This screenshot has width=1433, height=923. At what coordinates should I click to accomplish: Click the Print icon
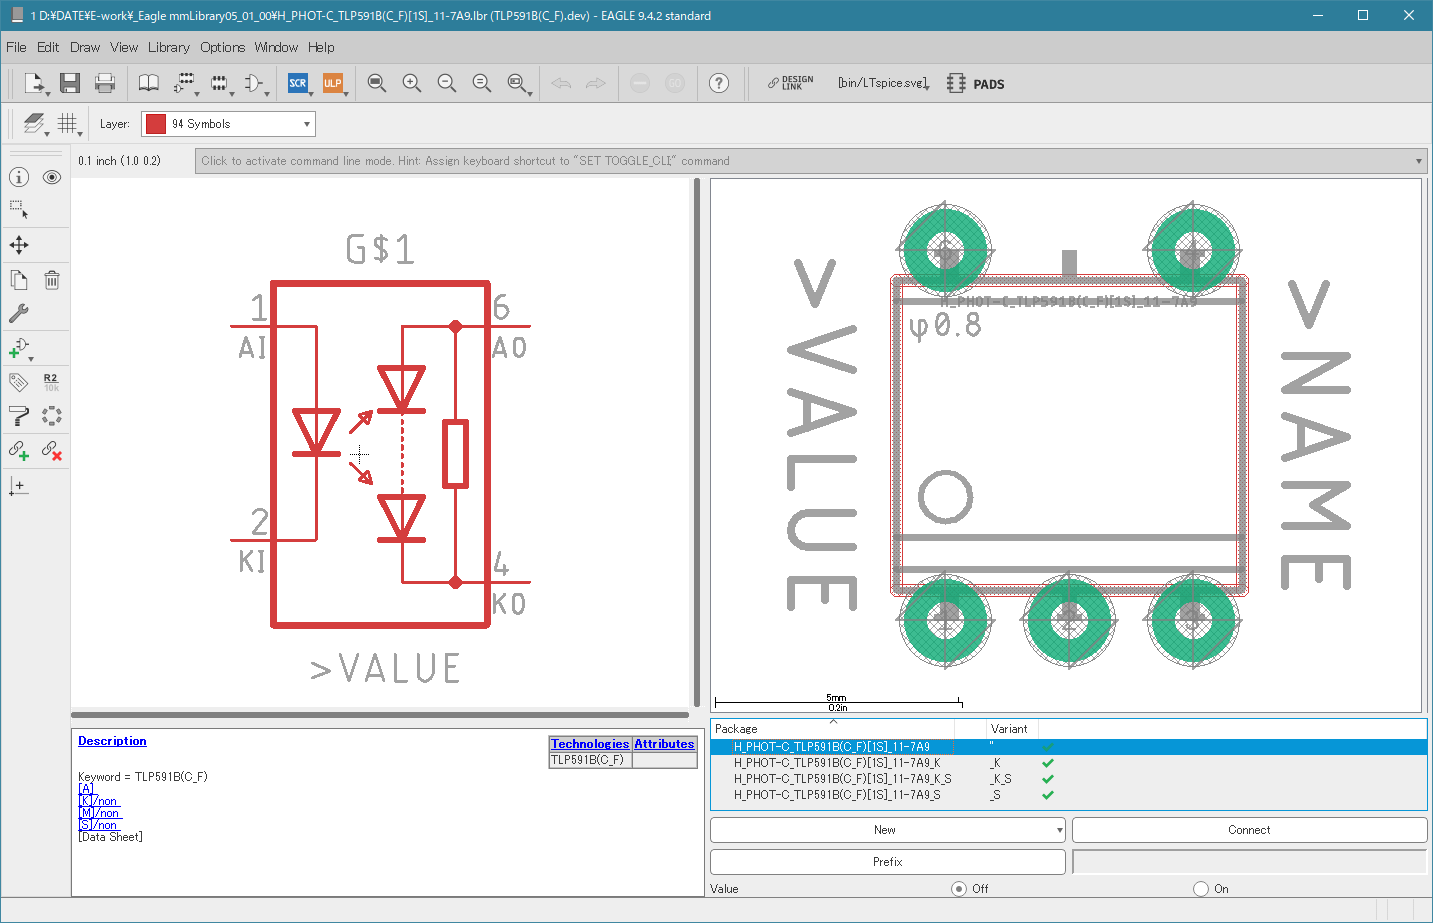[x=104, y=83]
